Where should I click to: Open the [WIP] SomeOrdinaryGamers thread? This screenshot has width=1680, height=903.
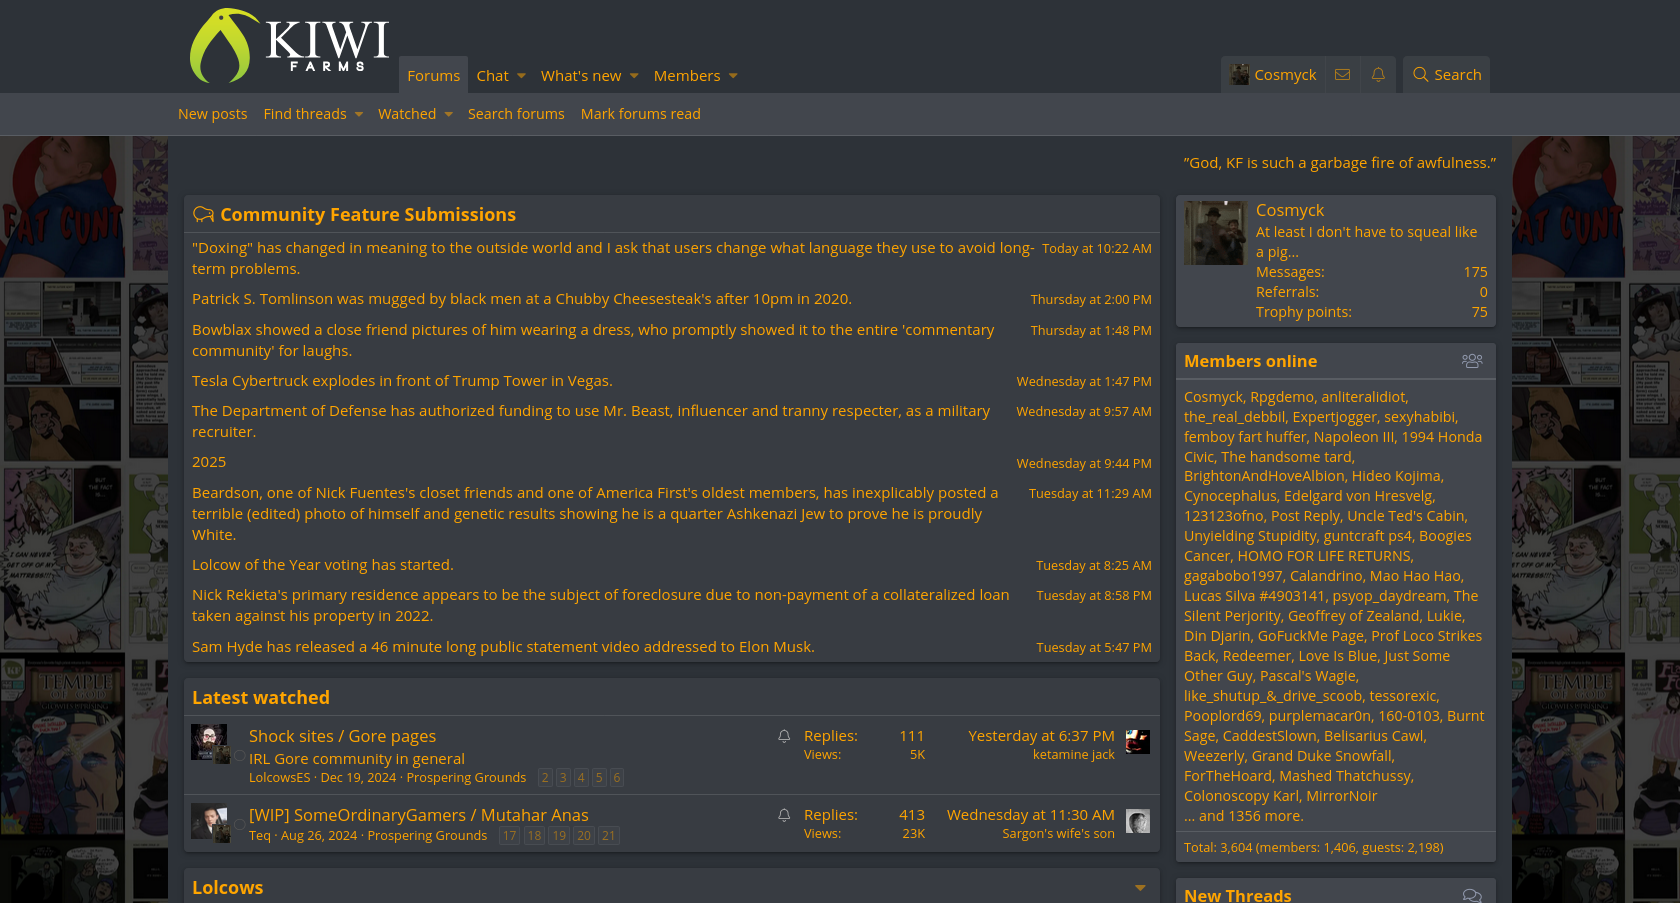(x=419, y=815)
